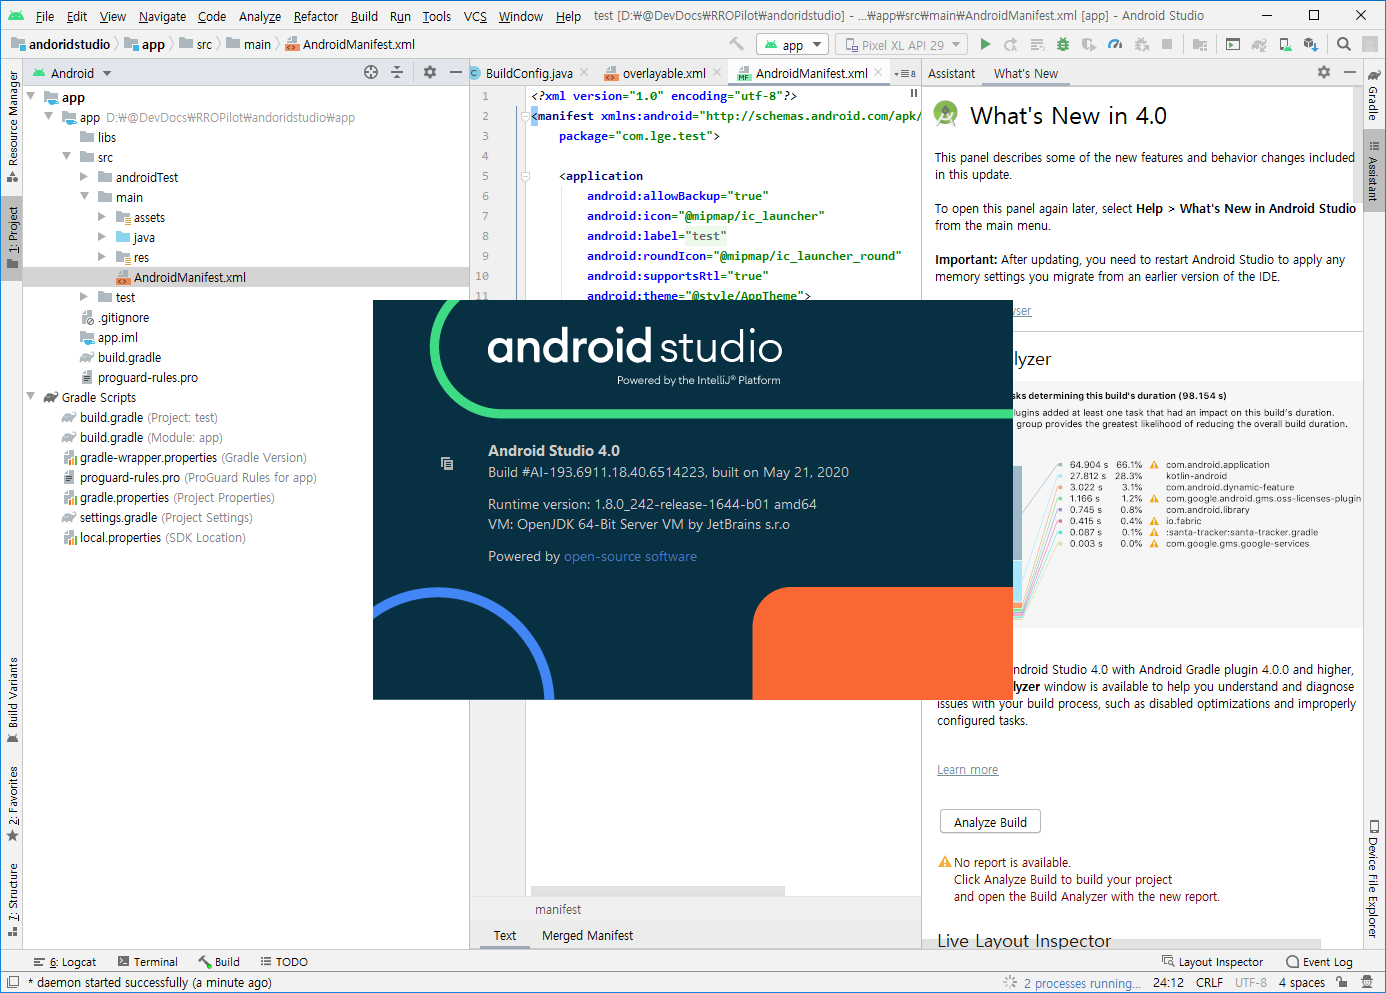Click the Debug app bug icon

click(x=1063, y=44)
